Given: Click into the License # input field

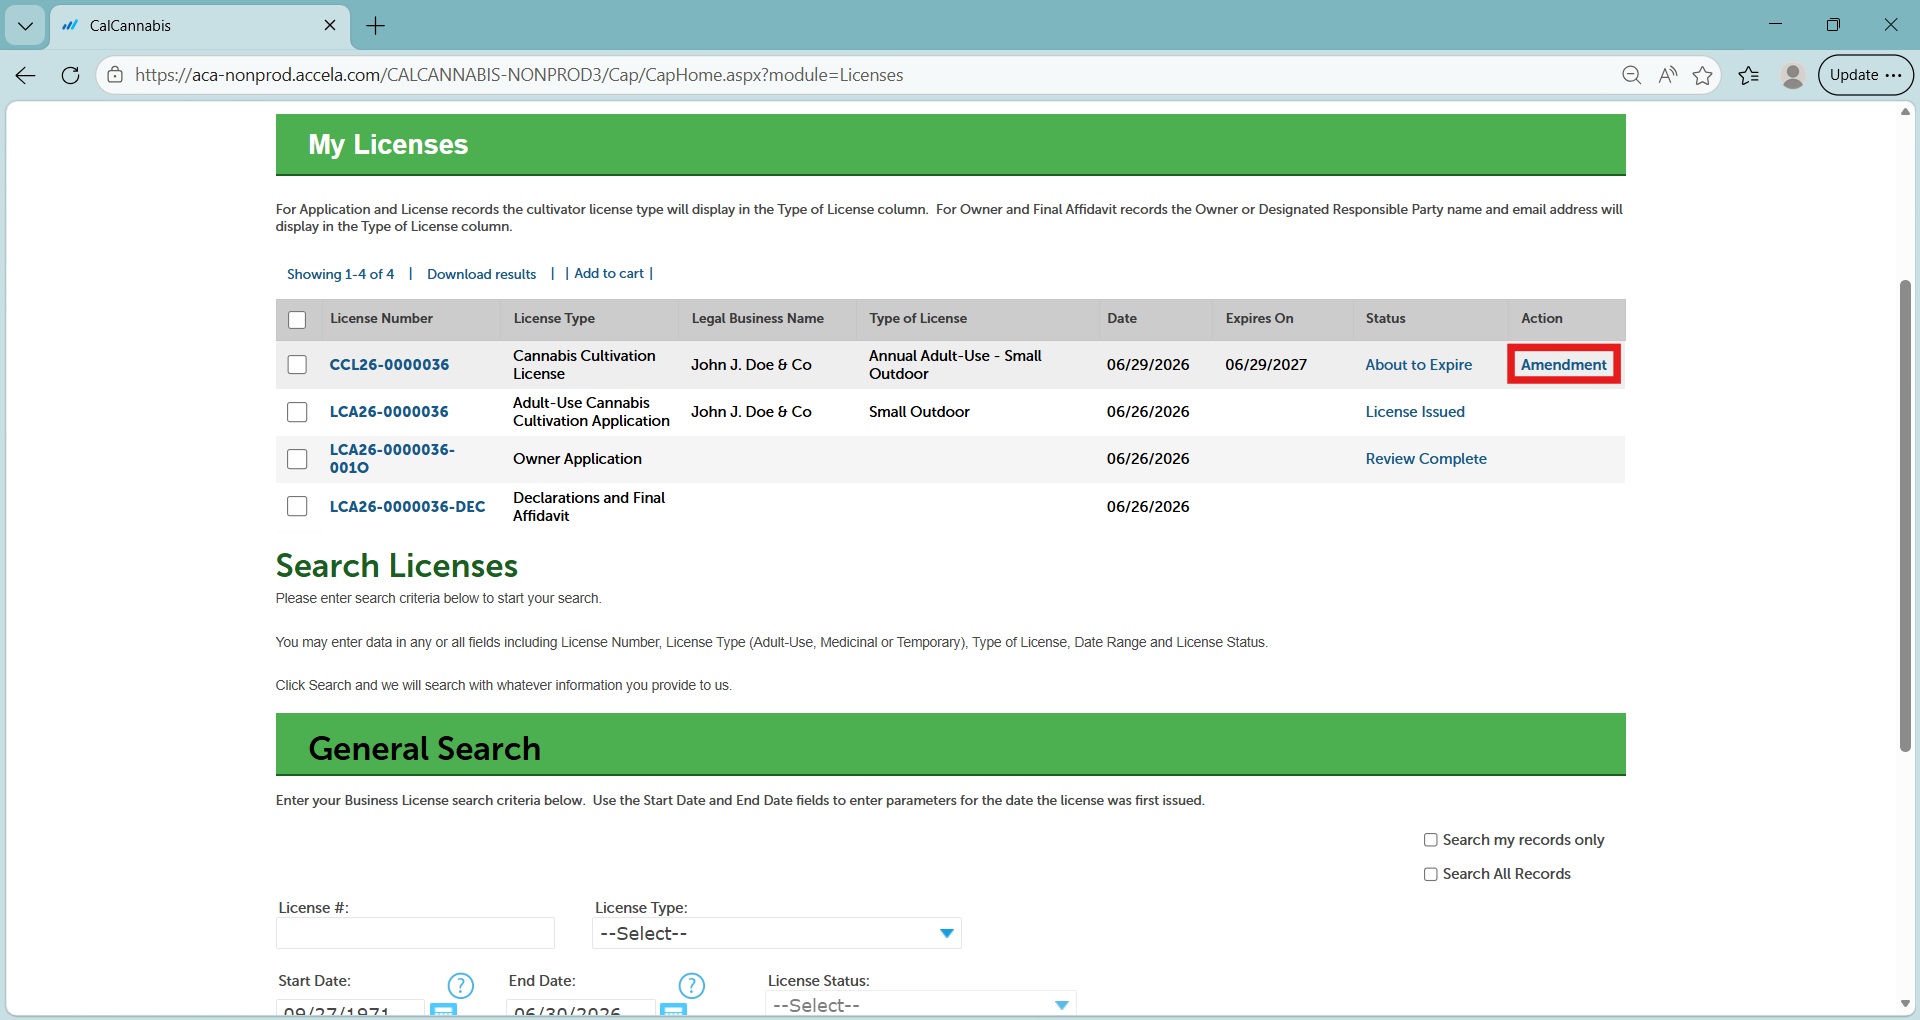Looking at the screenshot, I should [x=415, y=933].
